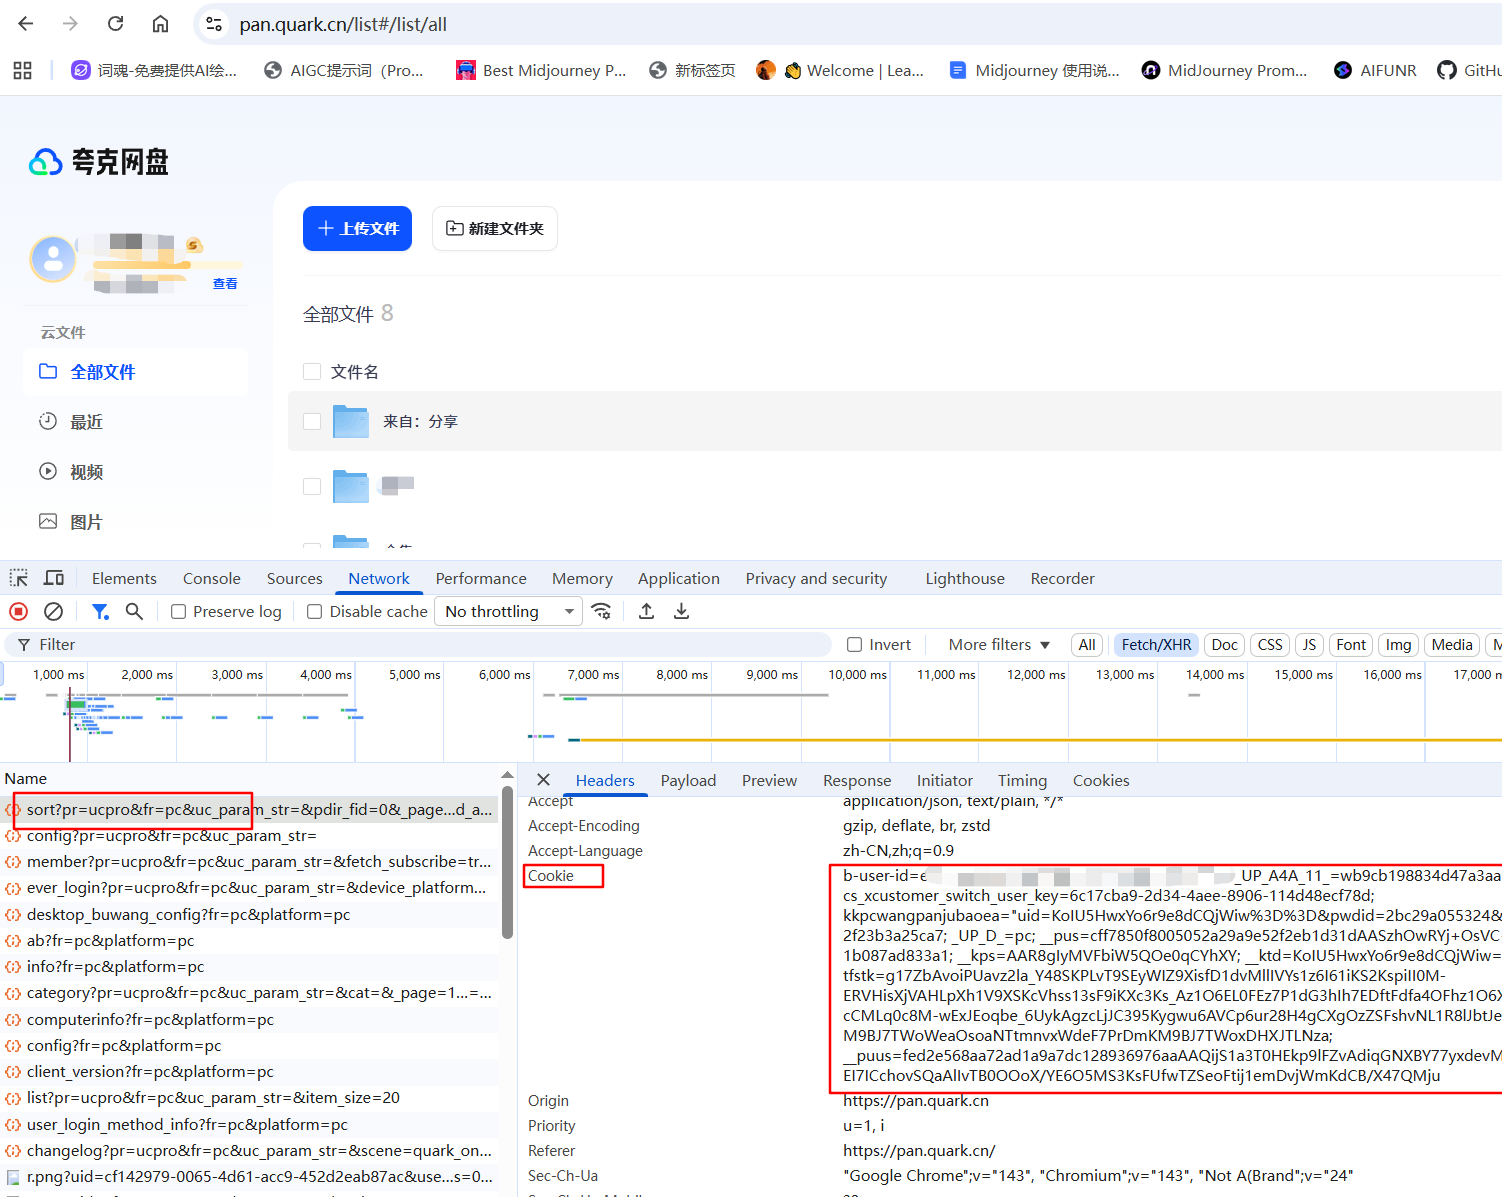Close the request details panel
The image size is (1502, 1197).
[543, 780]
